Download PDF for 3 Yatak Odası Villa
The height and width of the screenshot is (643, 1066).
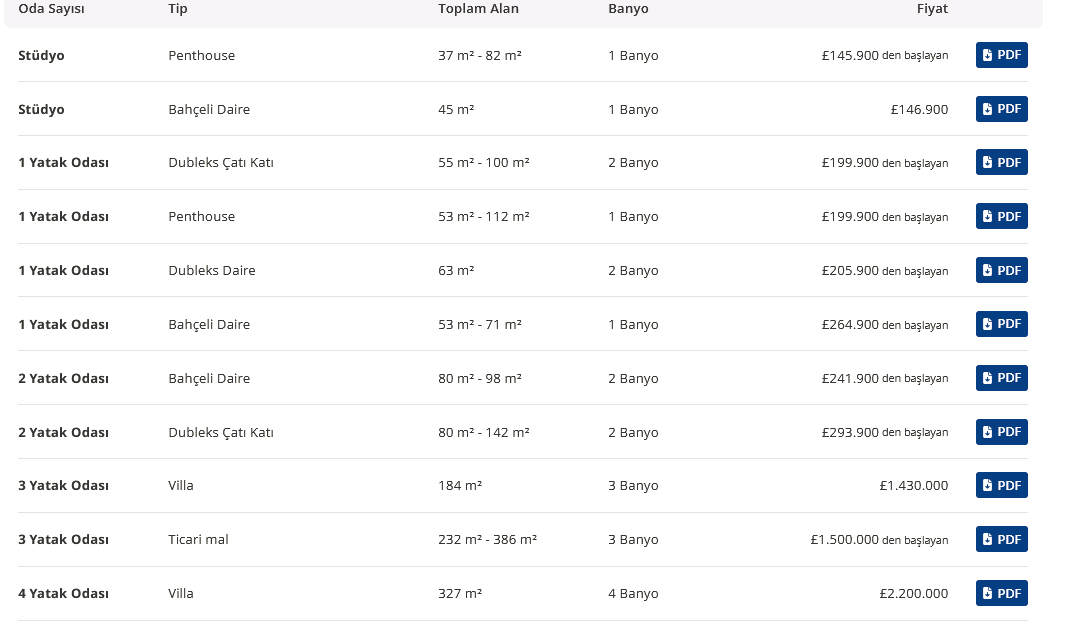click(x=1001, y=485)
